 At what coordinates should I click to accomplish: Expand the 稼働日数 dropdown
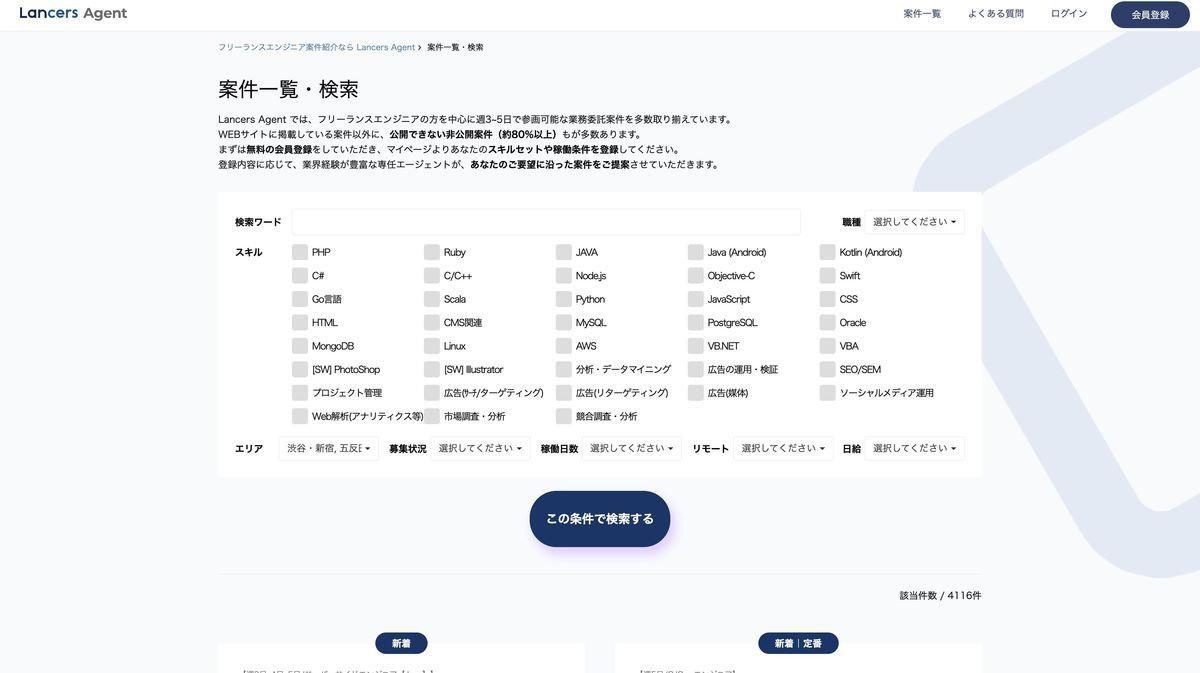[x=632, y=449]
